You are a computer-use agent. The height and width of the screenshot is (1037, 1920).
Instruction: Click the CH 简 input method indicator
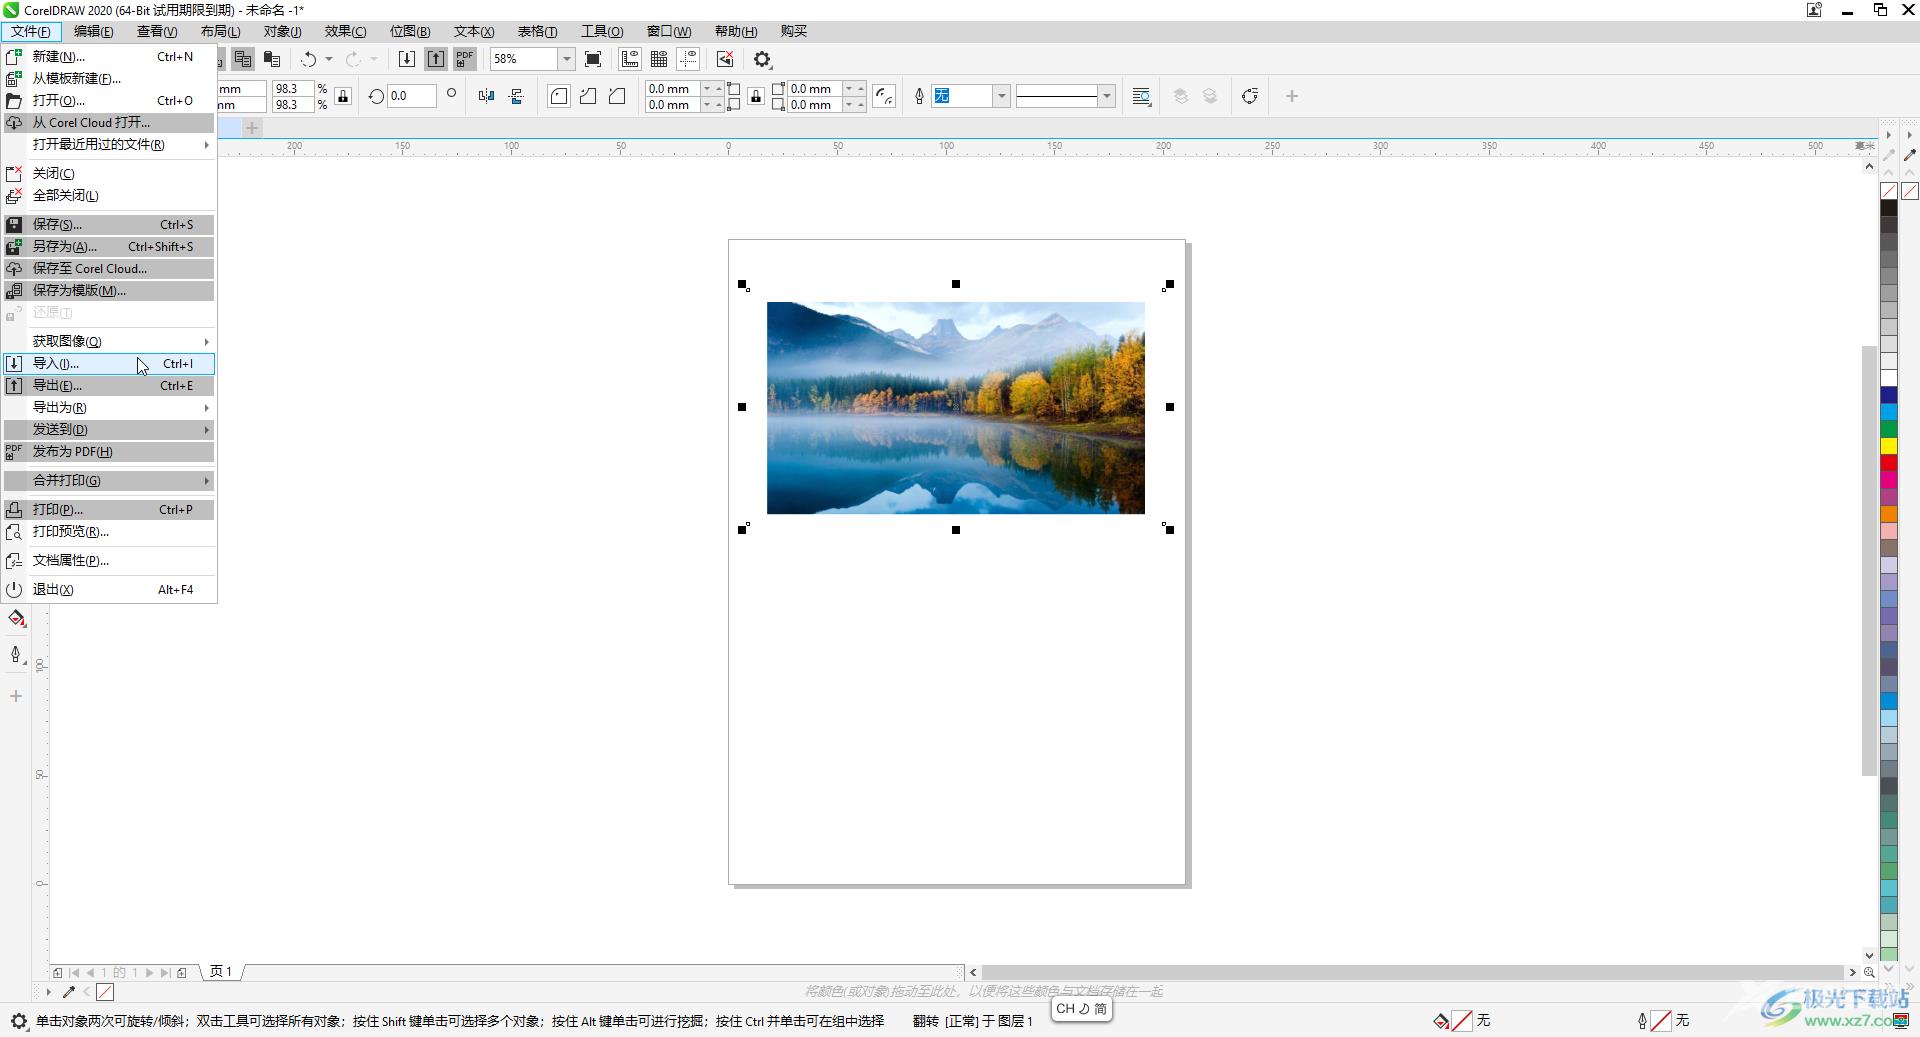pyautogui.click(x=1081, y=1009)
